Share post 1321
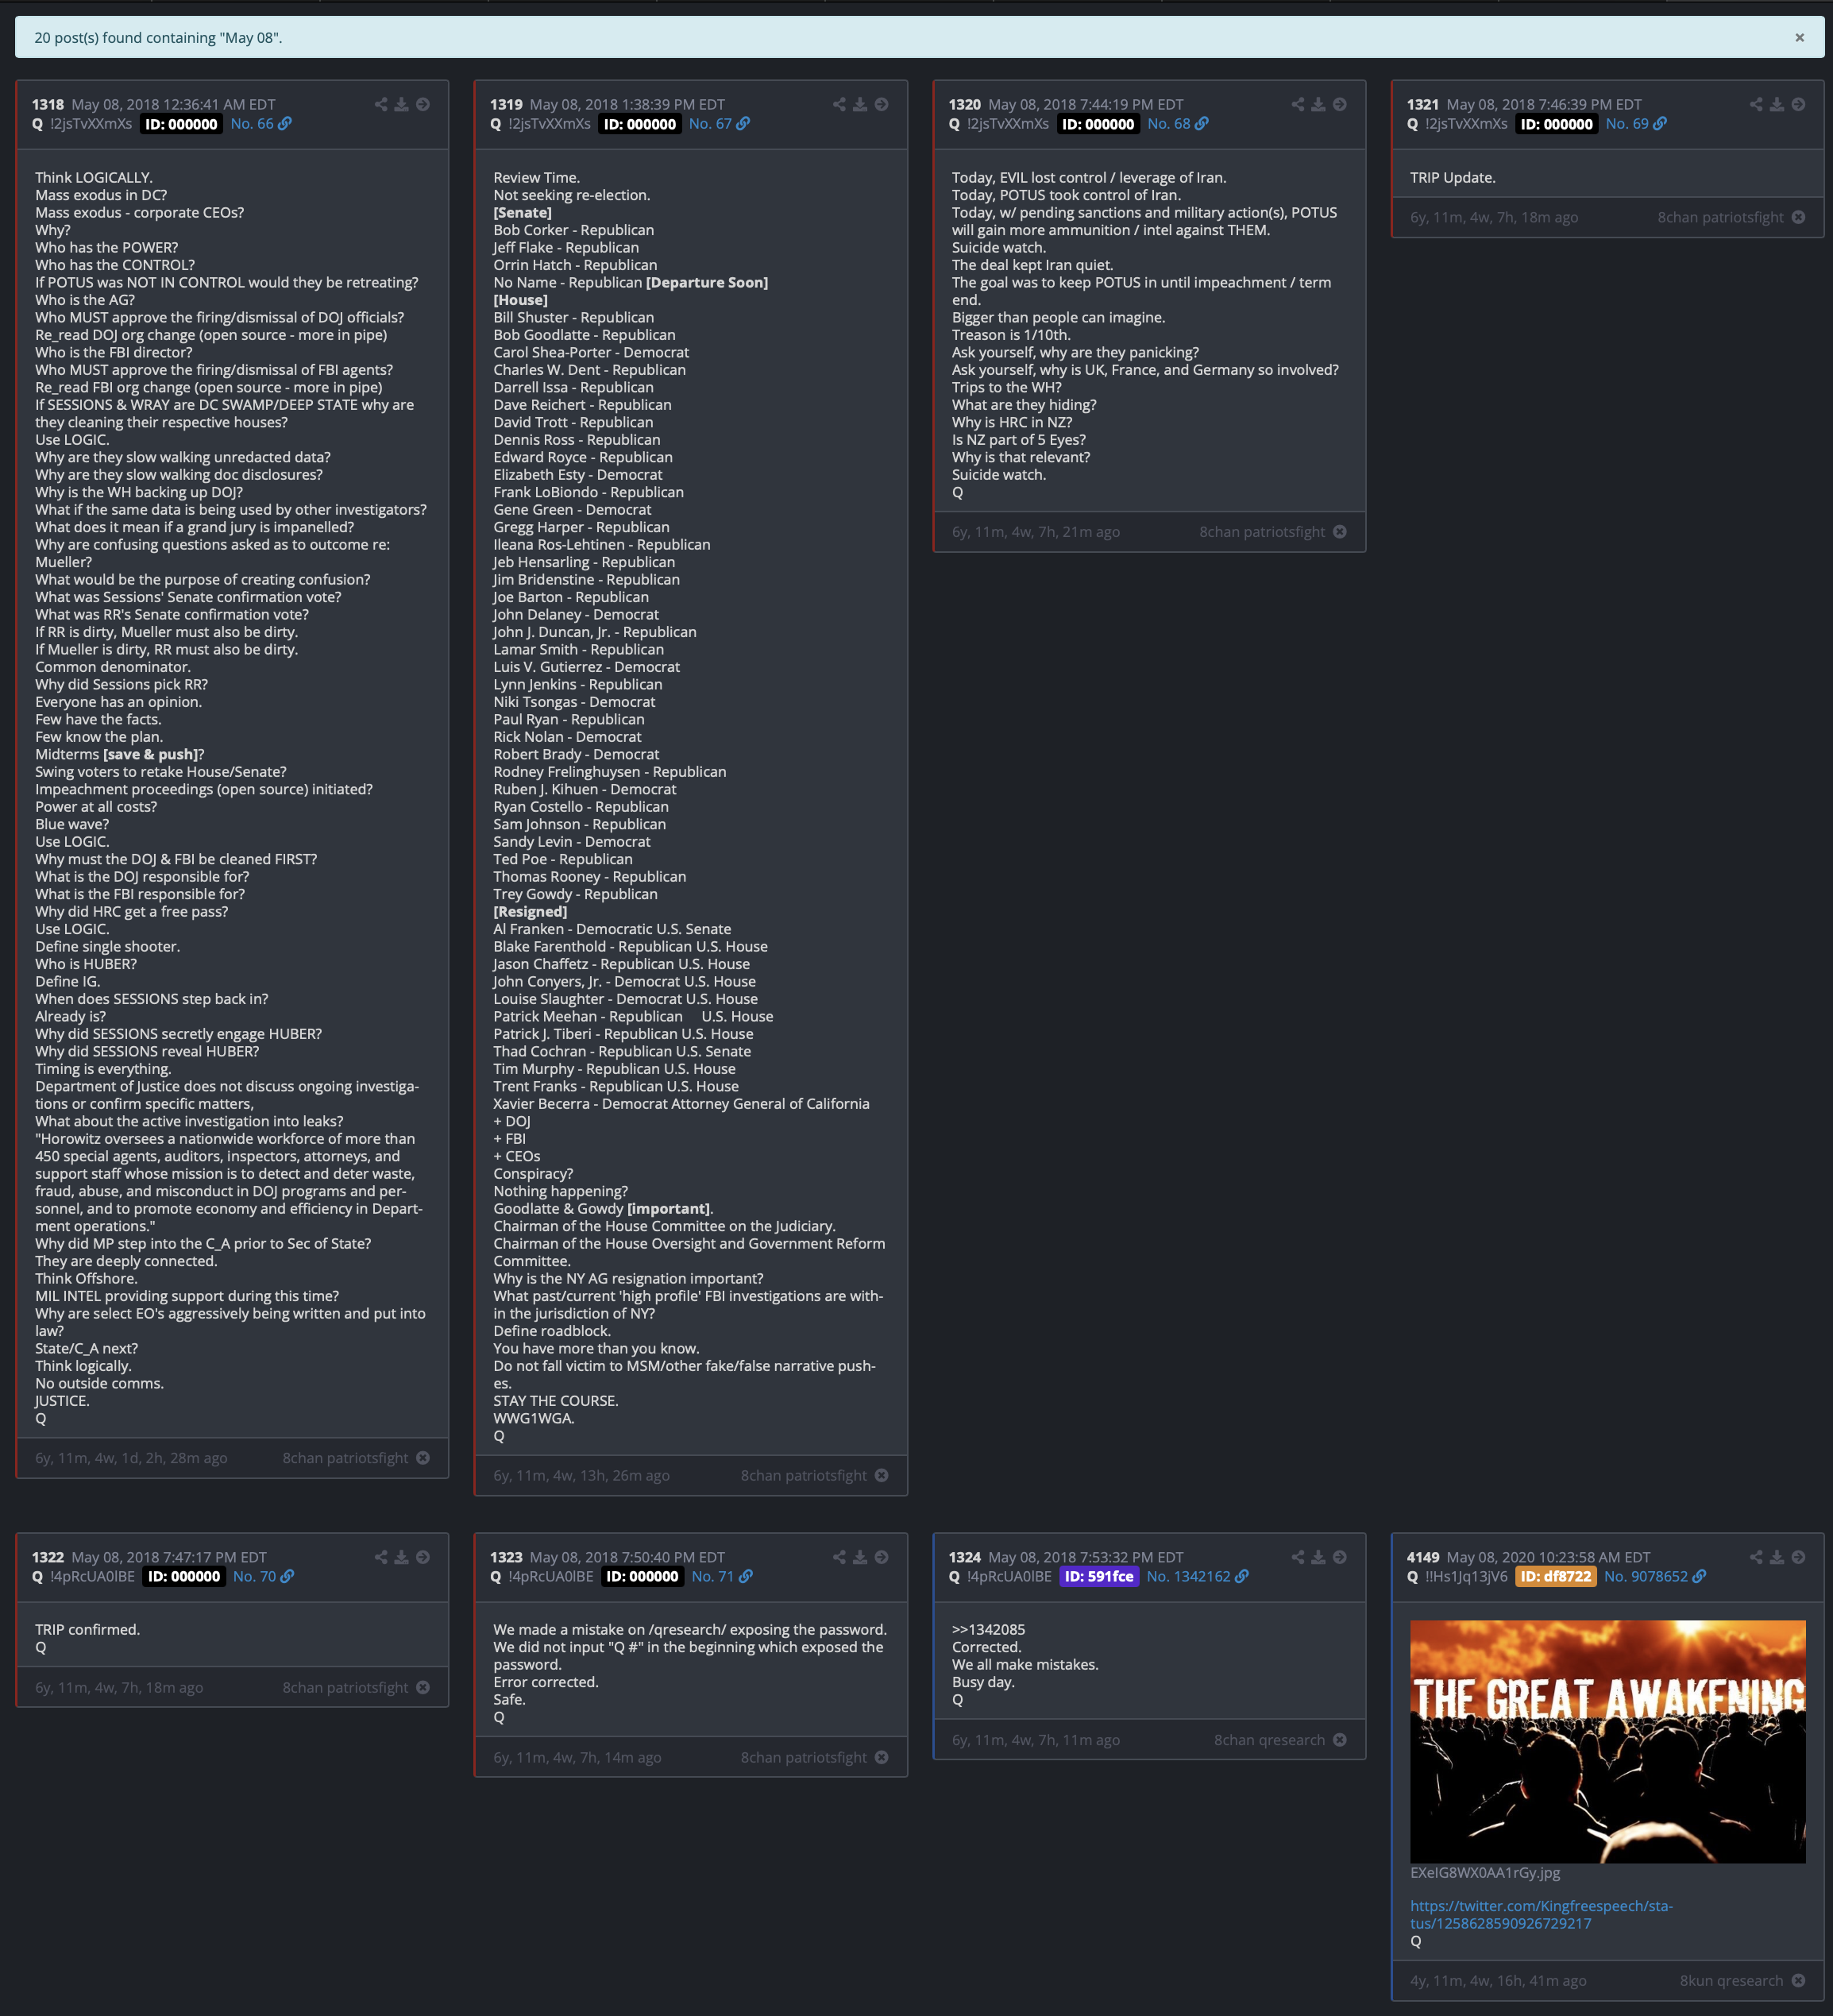Image resolution: width=1833 pixels, height=2016 pixels. point(1755,104)
